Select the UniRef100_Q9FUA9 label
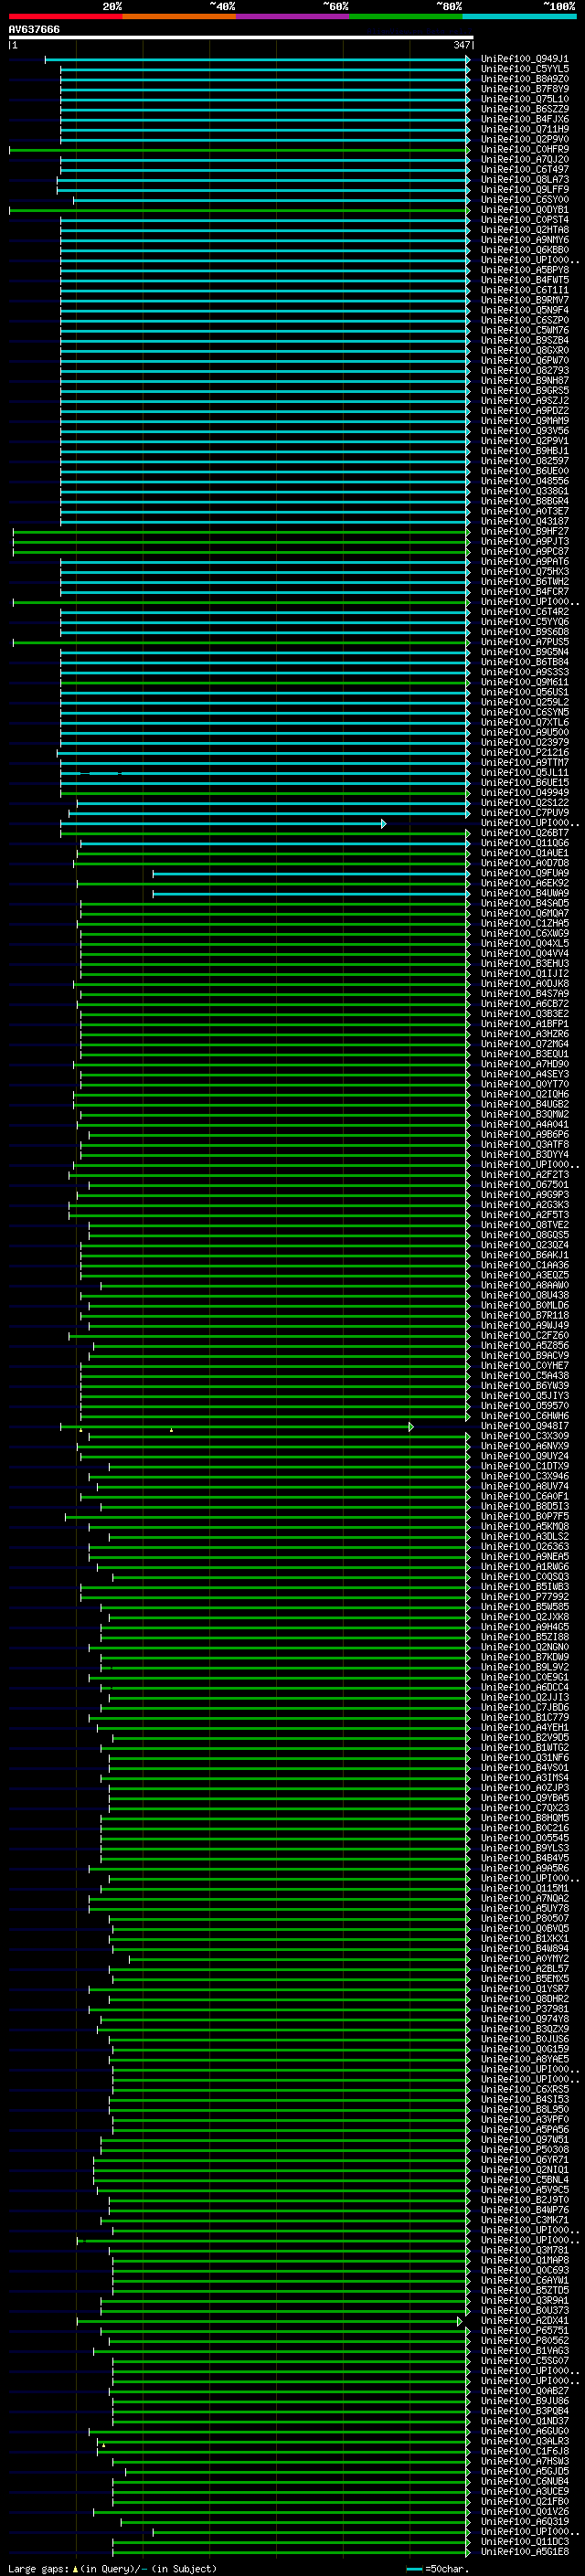585x2576 pixels. point(525,873)
